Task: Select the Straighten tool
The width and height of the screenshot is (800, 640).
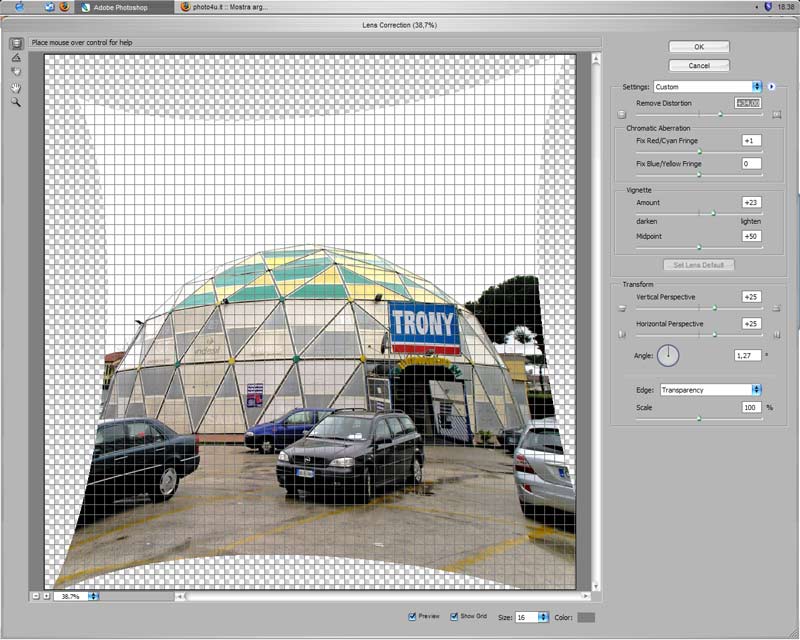Action: pos(16,58)
